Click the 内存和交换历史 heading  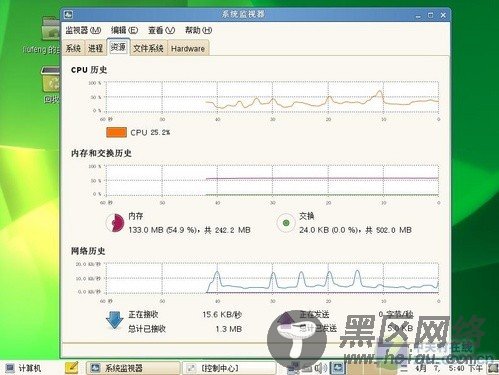coord(101,153)
